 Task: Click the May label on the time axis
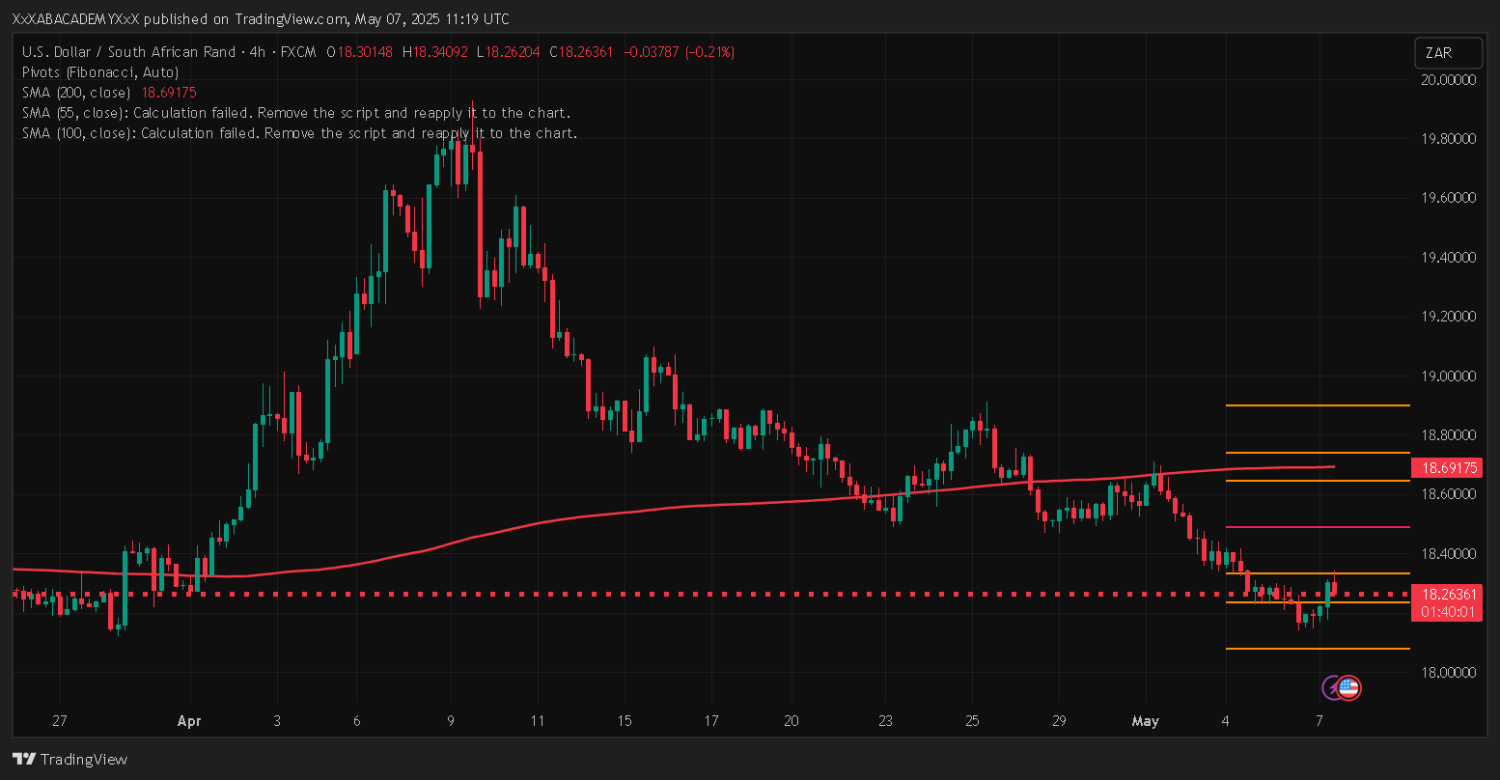1143,720
